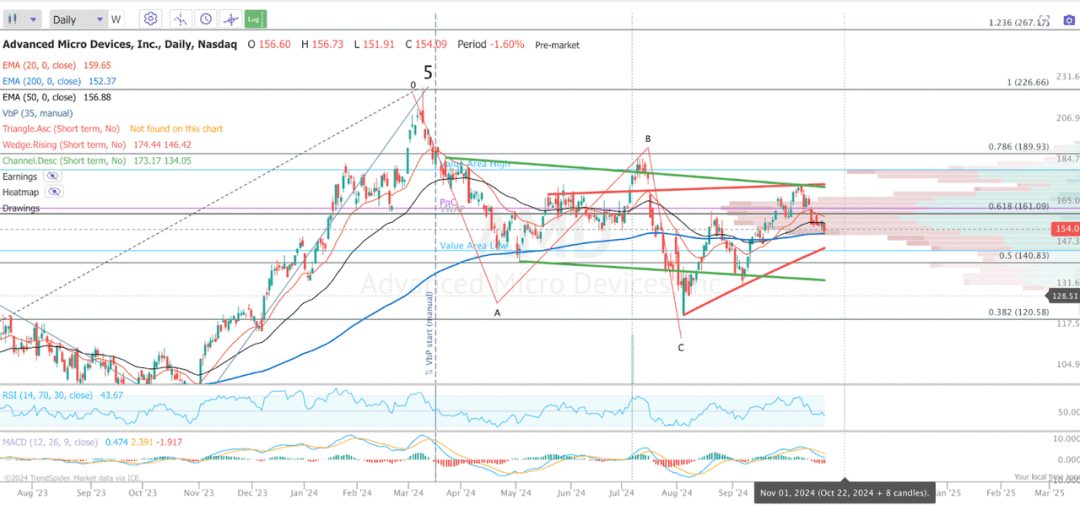Select VbP (35, manual) indicator label

(x=37, y=113)
